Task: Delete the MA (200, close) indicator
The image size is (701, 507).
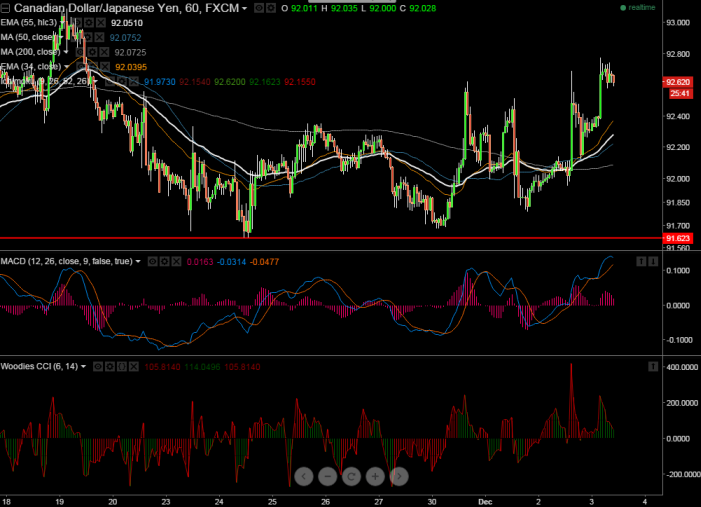Action: point(103,51)
